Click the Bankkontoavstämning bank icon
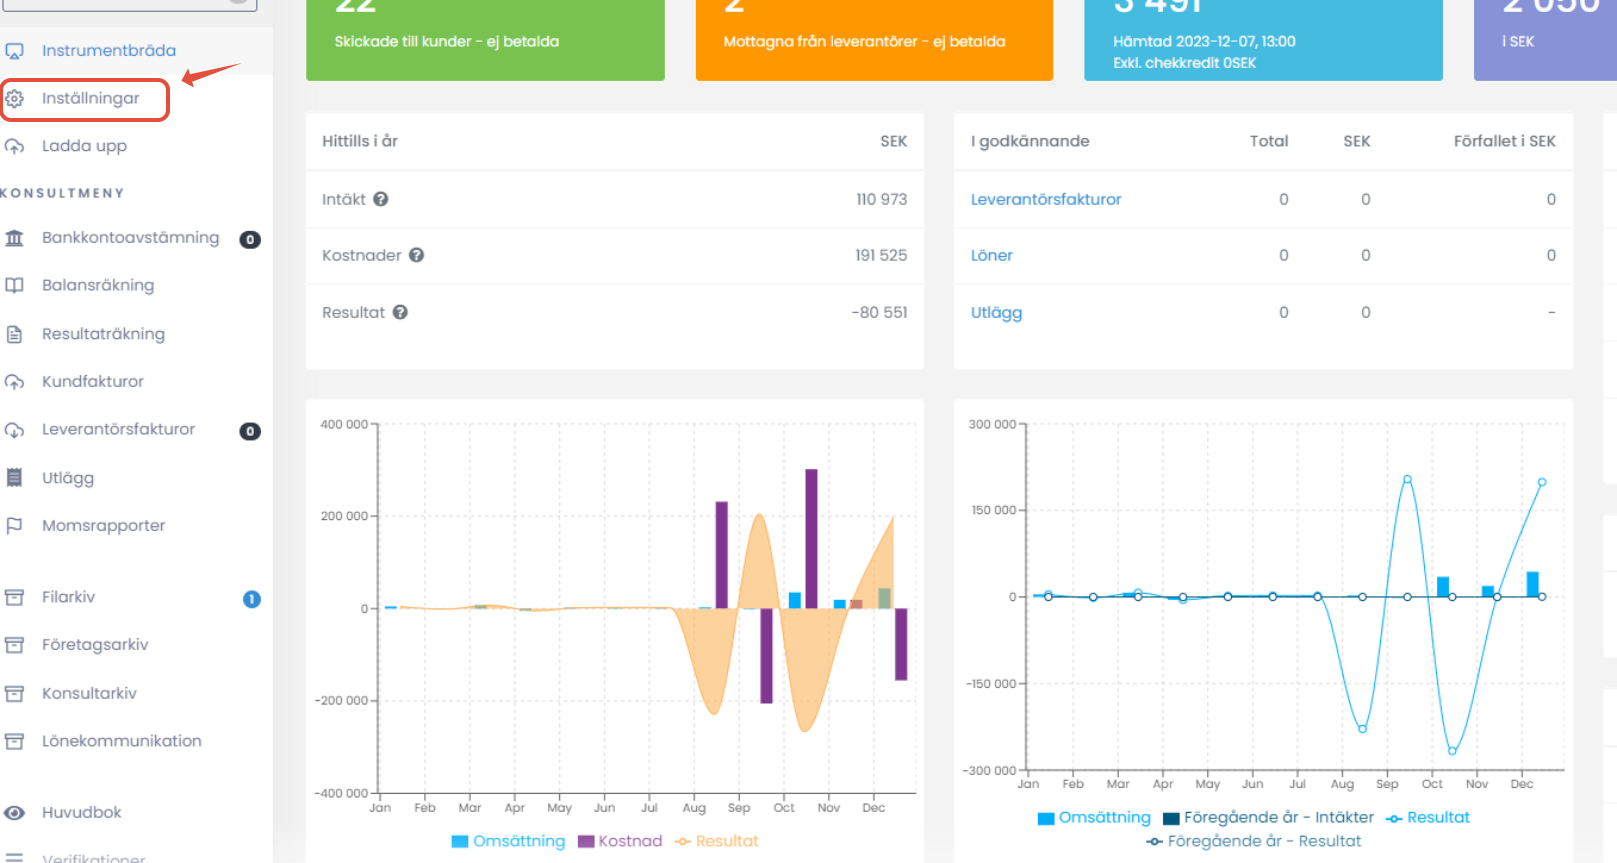Image resolution: width=1617 pixels, height=863 pixels. 14,238
